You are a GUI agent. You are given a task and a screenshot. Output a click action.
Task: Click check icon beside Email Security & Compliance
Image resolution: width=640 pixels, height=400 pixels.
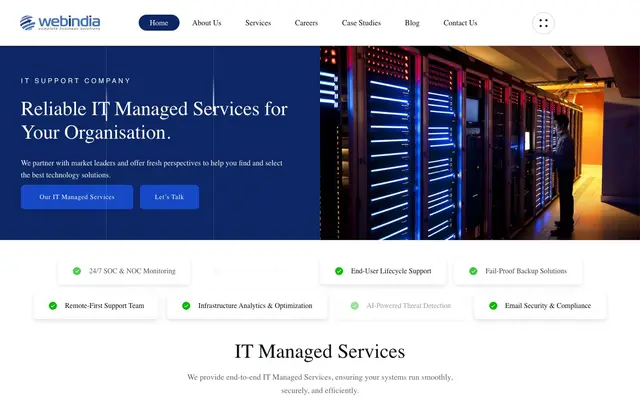click(493, 306)
